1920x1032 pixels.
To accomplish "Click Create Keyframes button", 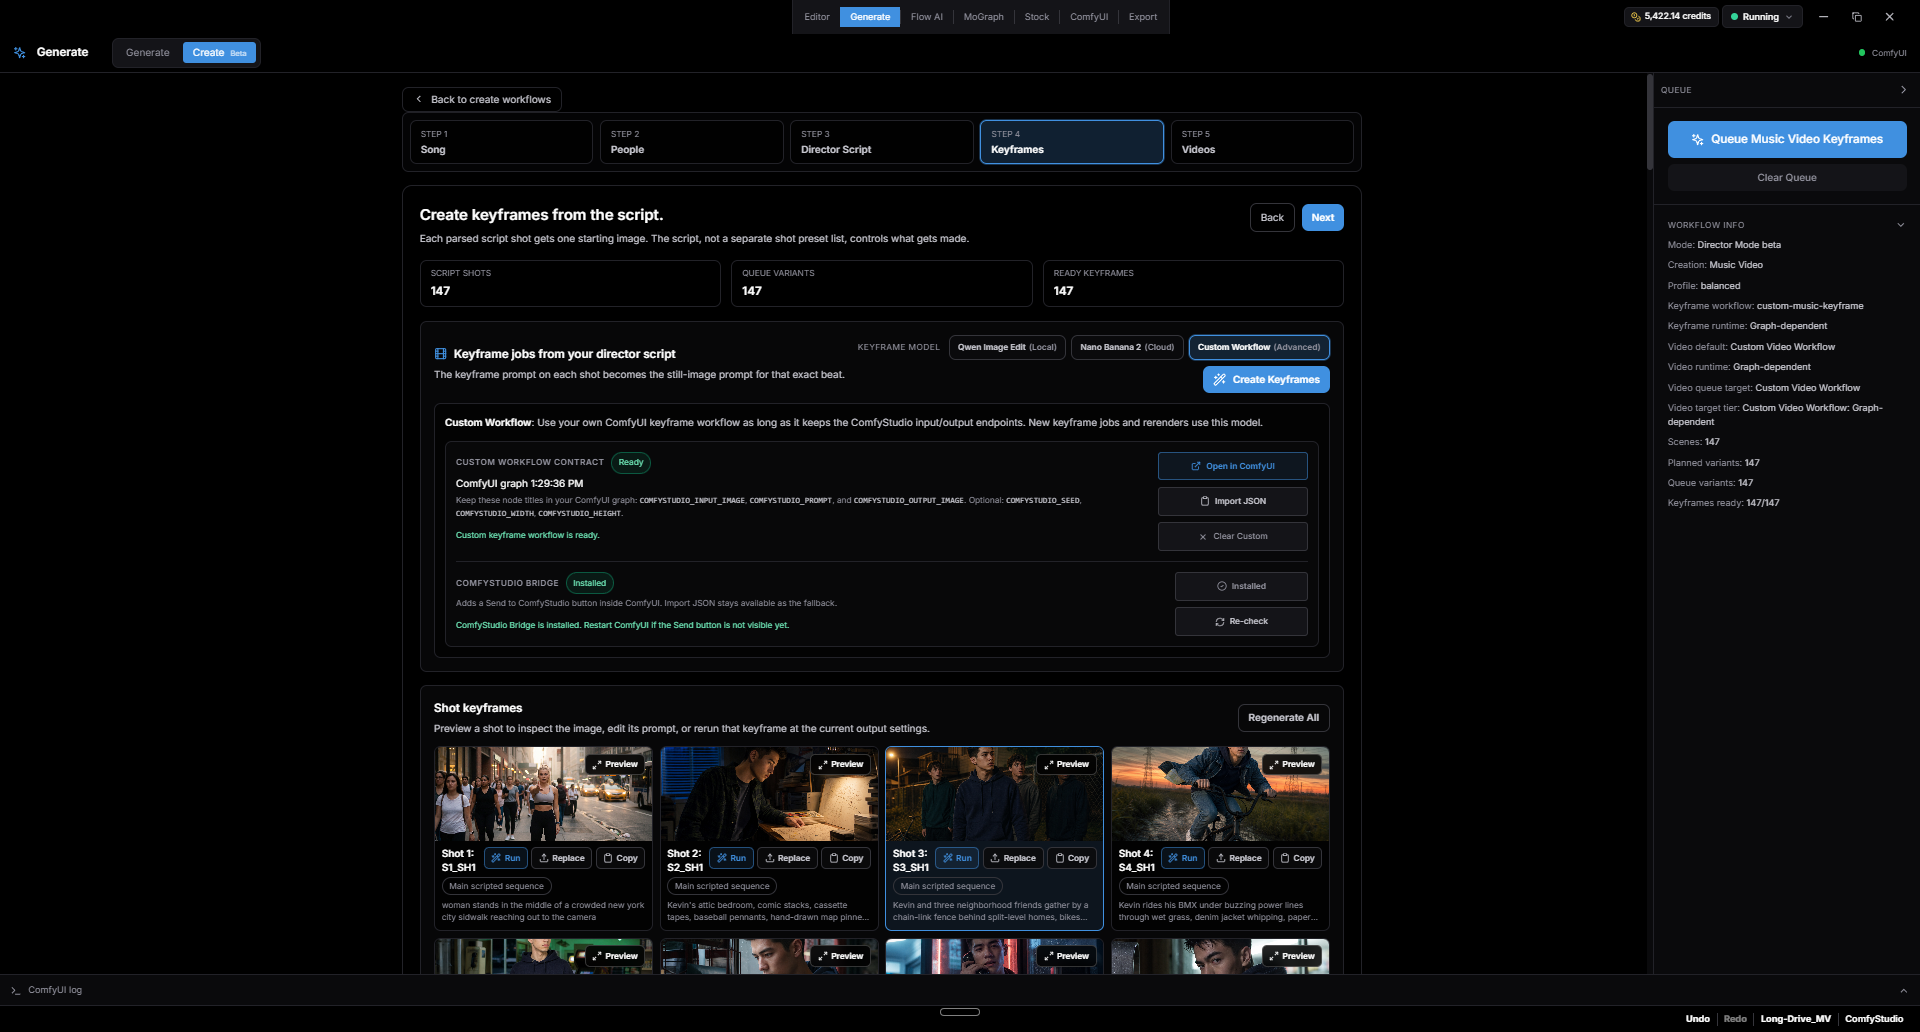I will click(x=1266, y=379).
